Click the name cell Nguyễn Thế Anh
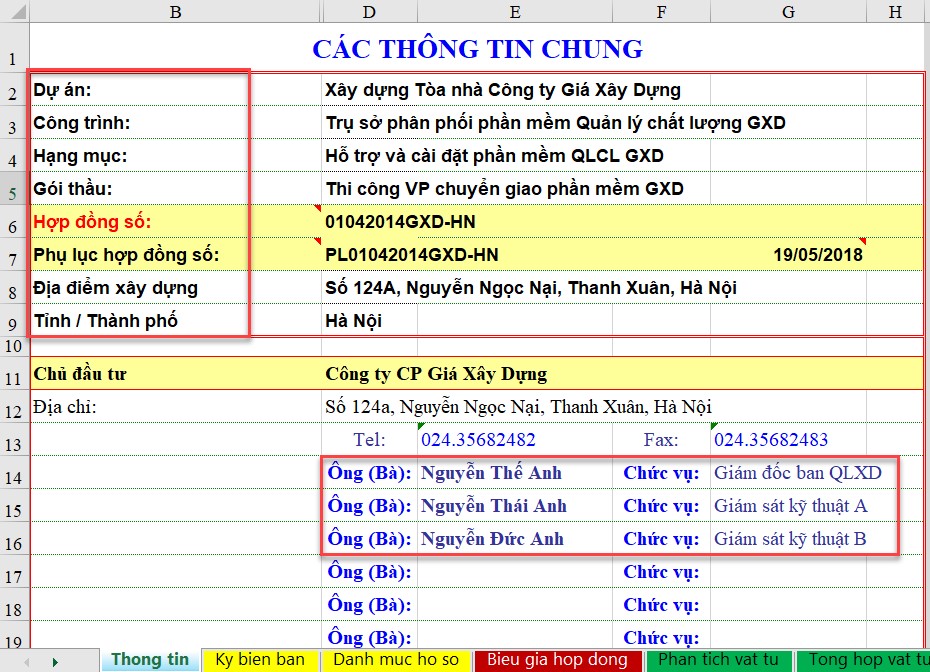 (x=491, y=473)
